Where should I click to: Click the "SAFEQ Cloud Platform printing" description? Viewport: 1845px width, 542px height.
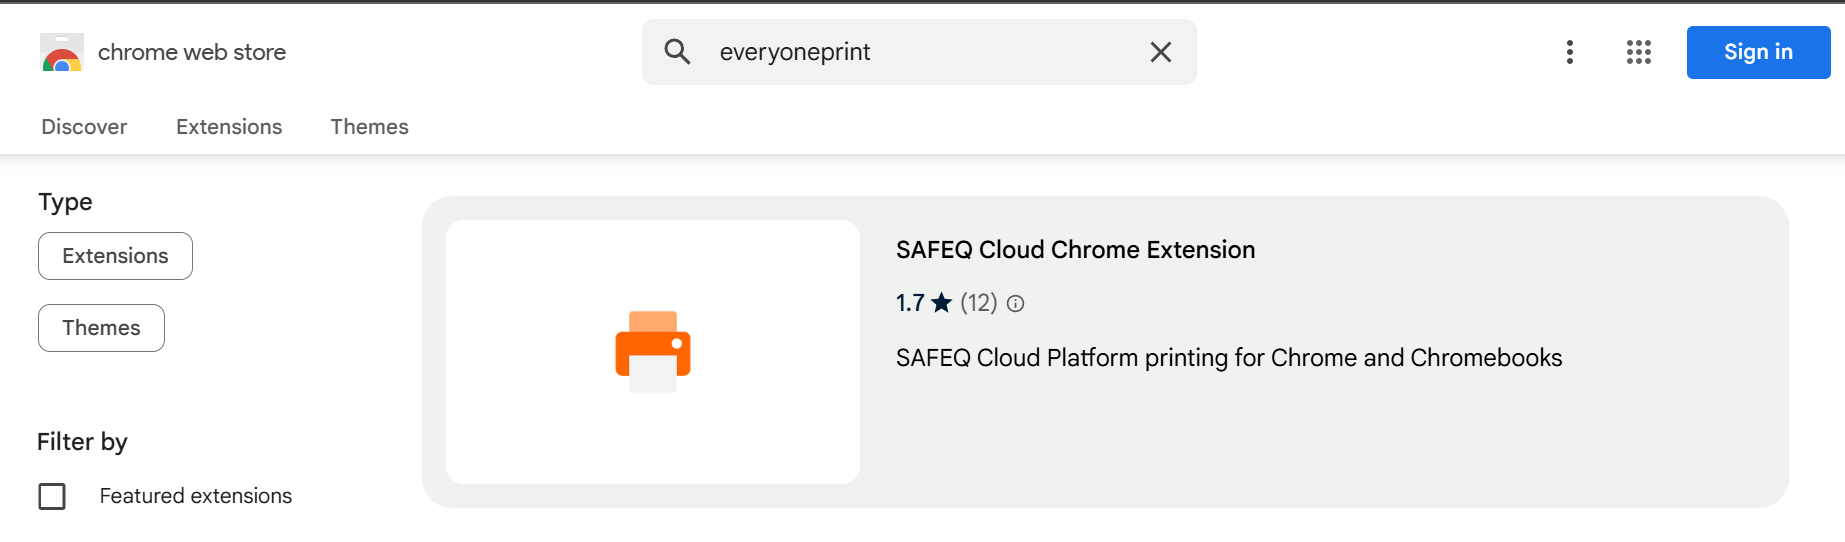pyautogui.click(x=1229, y=358)
